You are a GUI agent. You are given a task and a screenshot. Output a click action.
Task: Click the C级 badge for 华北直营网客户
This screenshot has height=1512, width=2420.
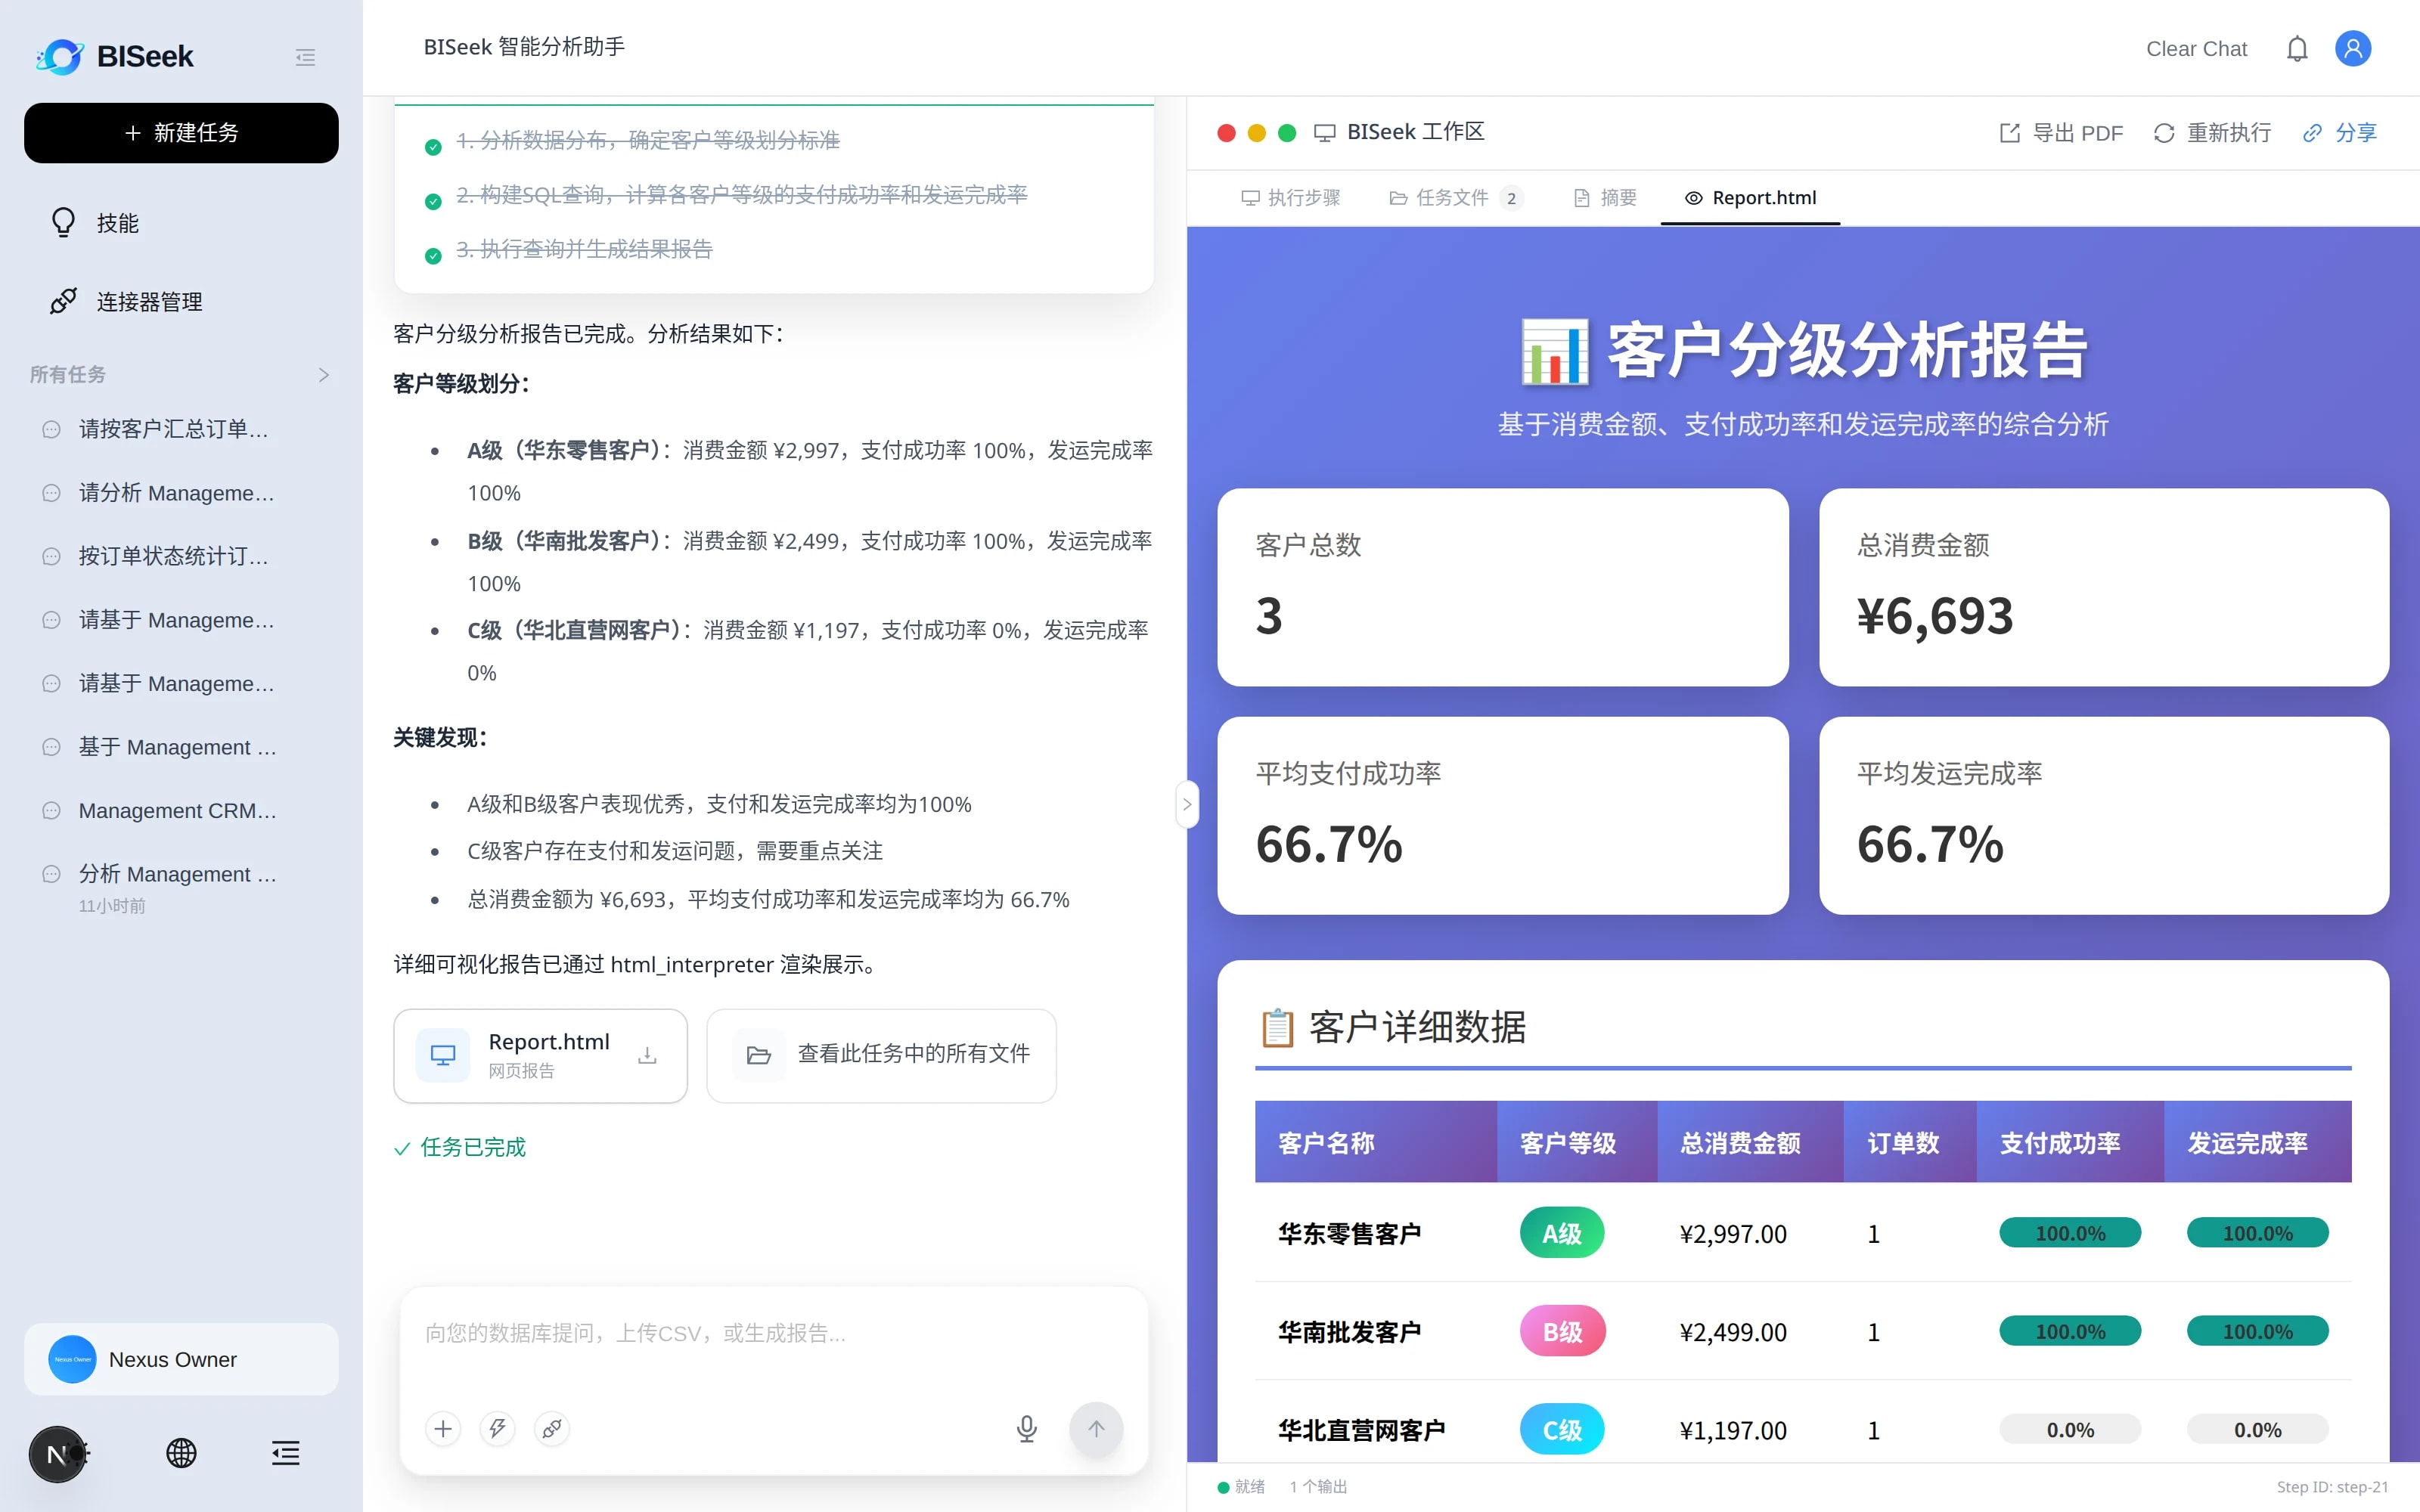coord(1562,1430)
